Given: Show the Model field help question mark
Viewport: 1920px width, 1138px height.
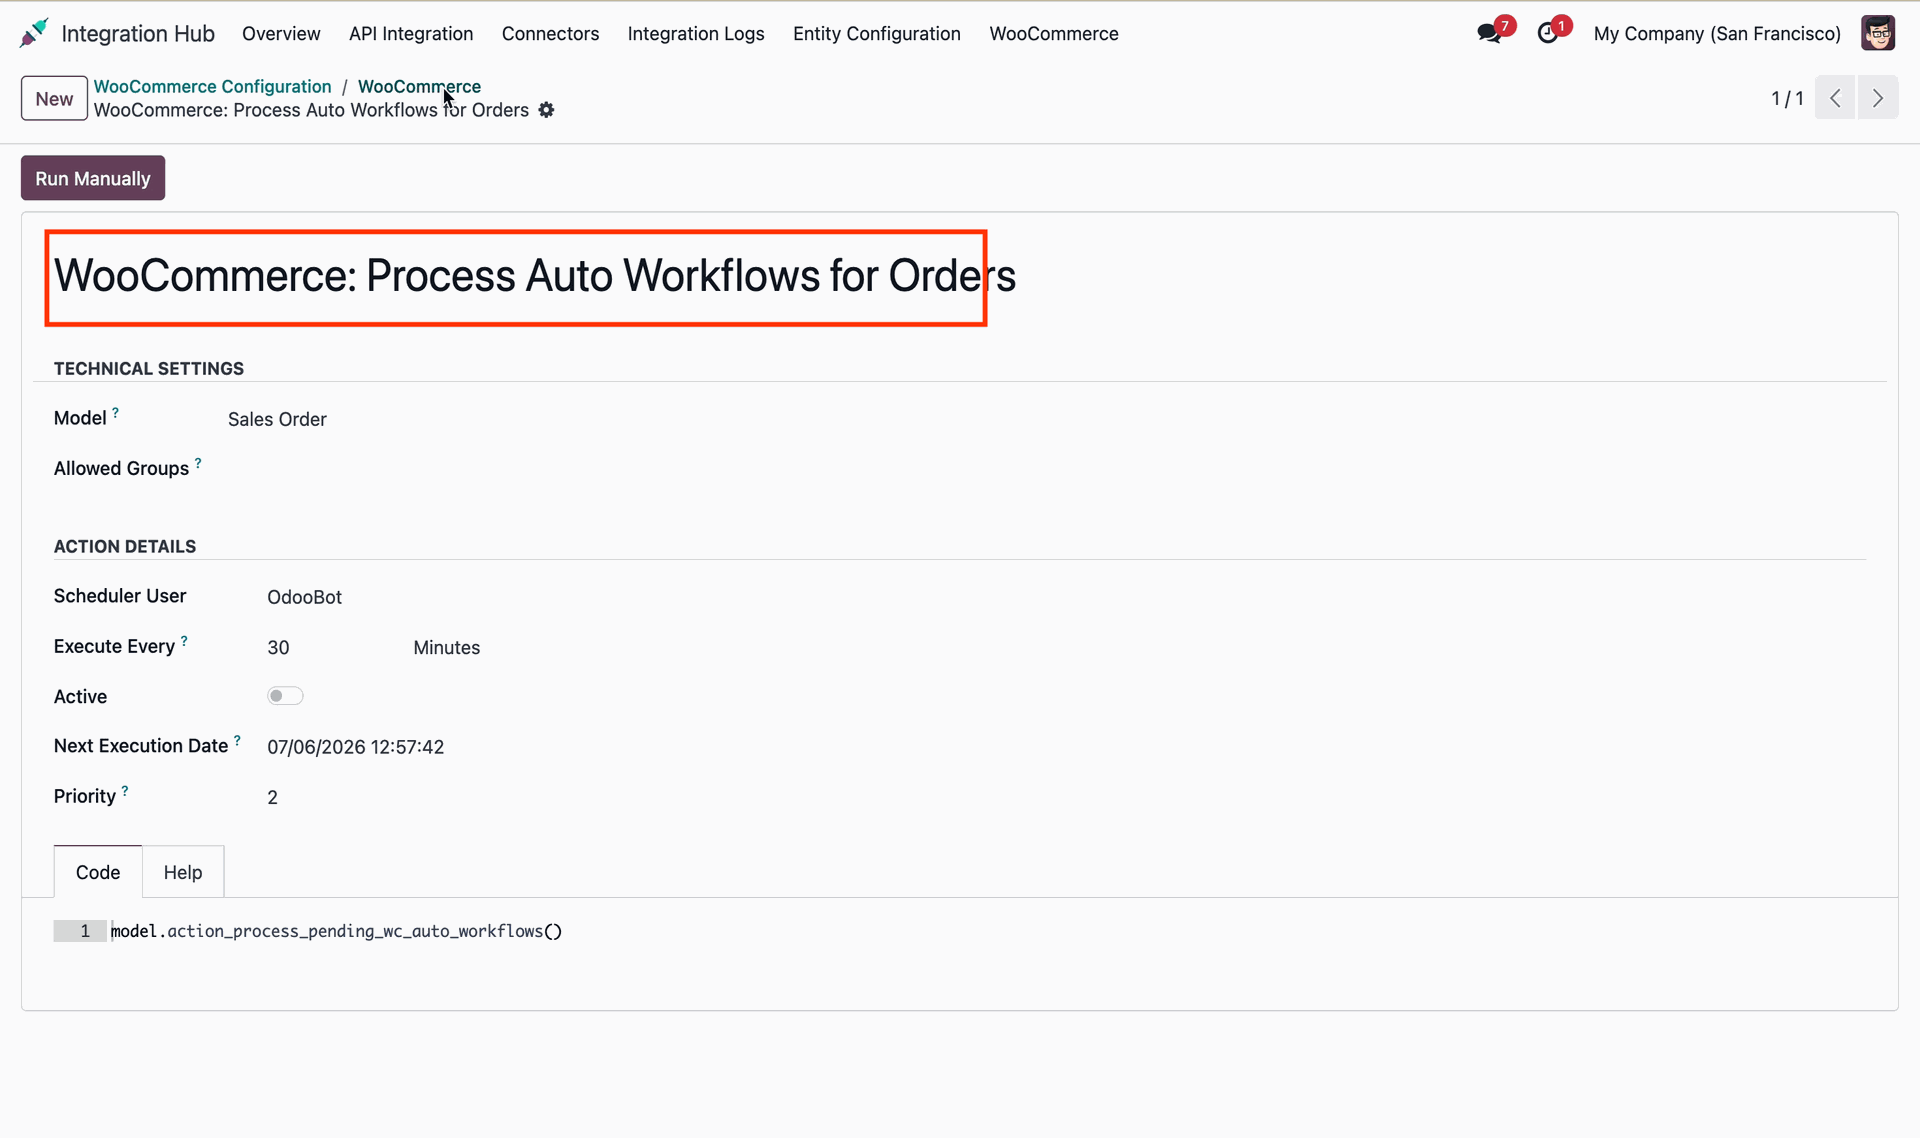Looking at the screenshot, I should 116,412.
